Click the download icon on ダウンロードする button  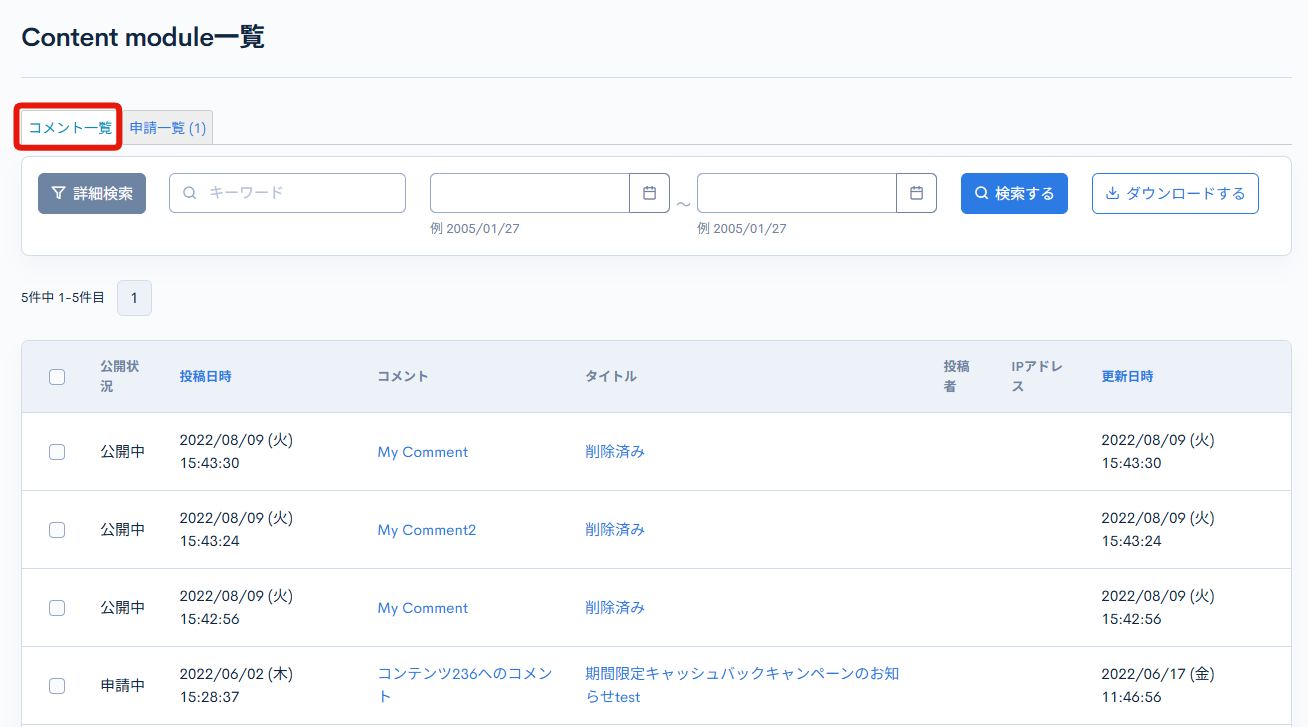1114,193
